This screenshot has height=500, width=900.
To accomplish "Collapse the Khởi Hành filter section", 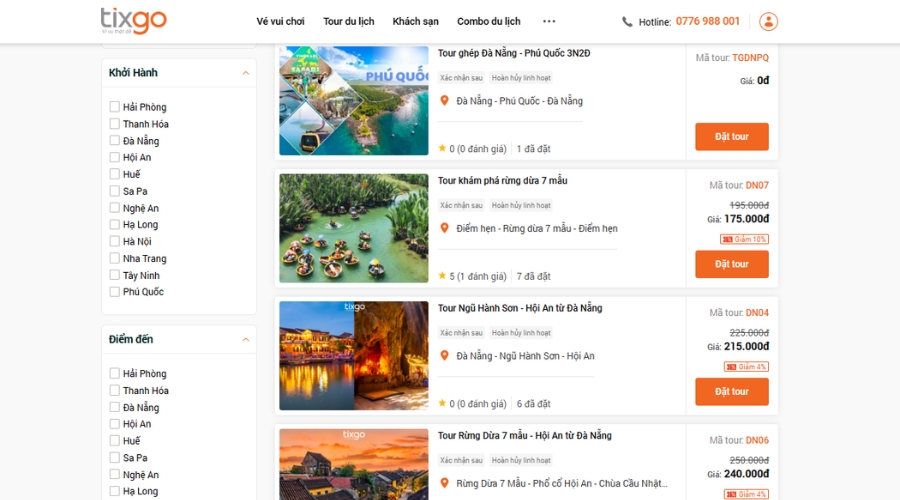I will pos(246,73).
